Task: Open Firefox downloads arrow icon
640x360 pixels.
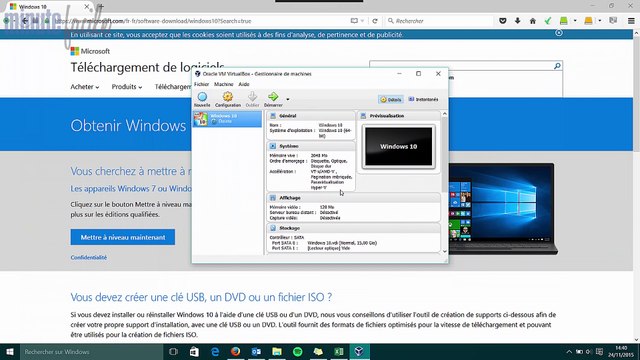Action: (x=518, y=21)
